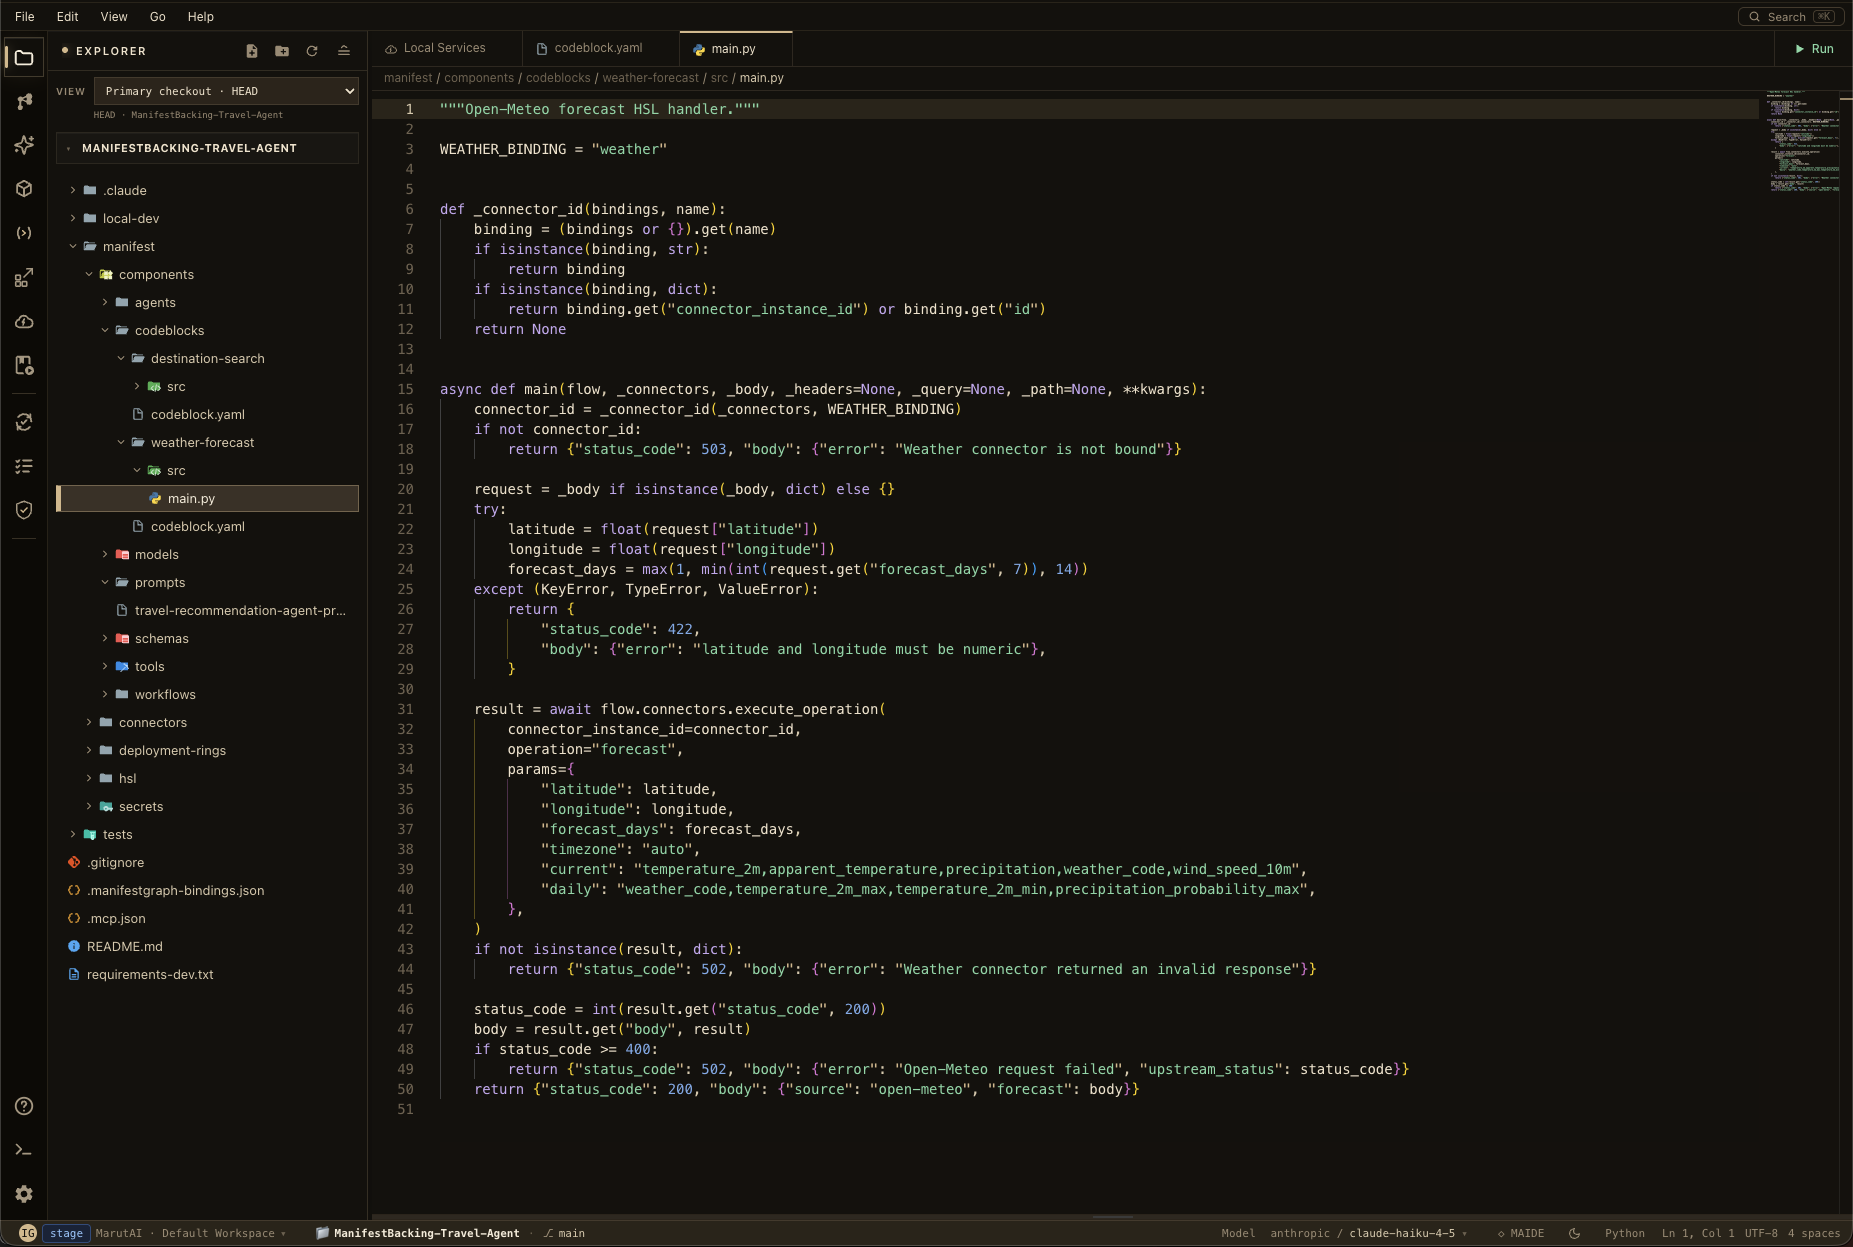
Task: Collapse all folders with Explorer header icon
Action: click(x=343, y=51)
